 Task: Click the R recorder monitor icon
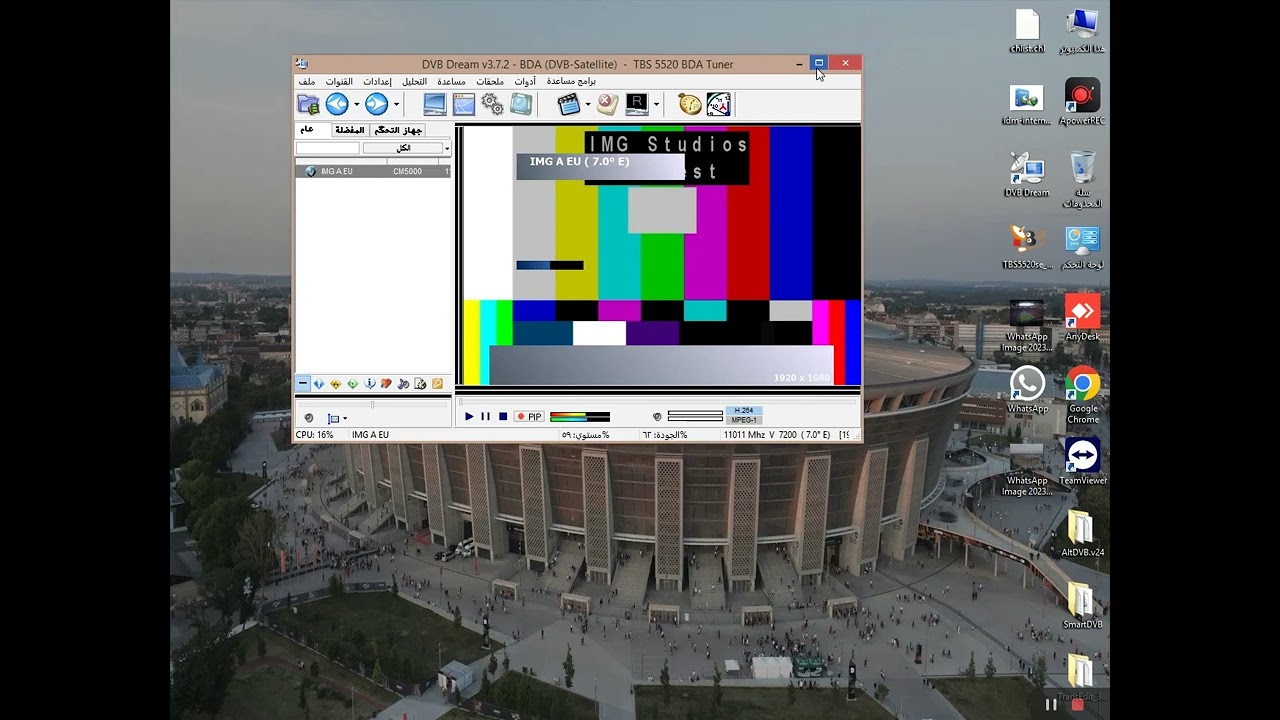coord(637,104)
